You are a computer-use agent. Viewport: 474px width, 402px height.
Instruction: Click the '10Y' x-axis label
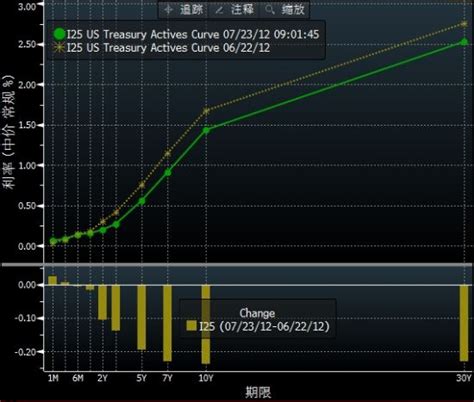[206, 378]
